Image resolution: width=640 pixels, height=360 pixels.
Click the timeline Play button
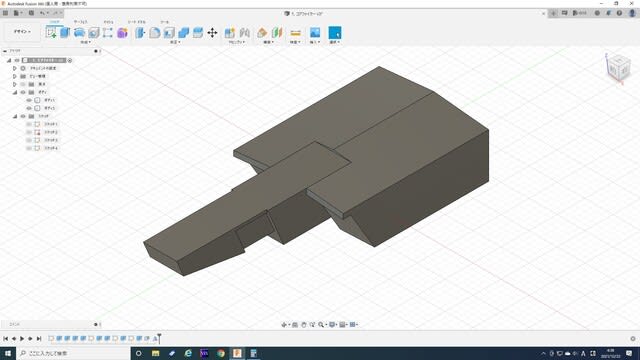tap(22, 338)
